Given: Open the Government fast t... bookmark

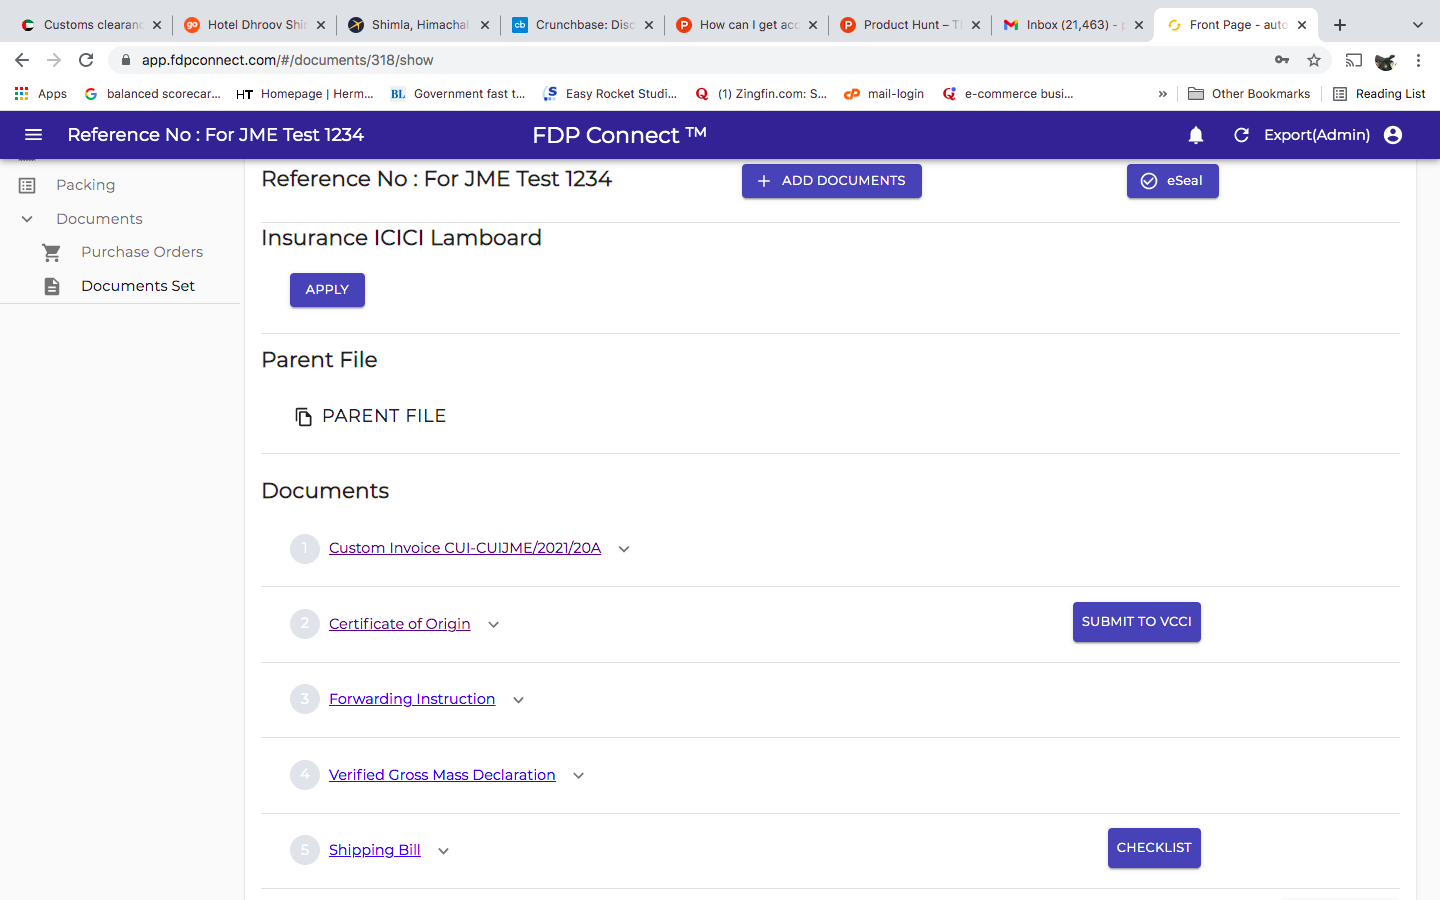Looking at the screenshot, I should pos(458,94).
